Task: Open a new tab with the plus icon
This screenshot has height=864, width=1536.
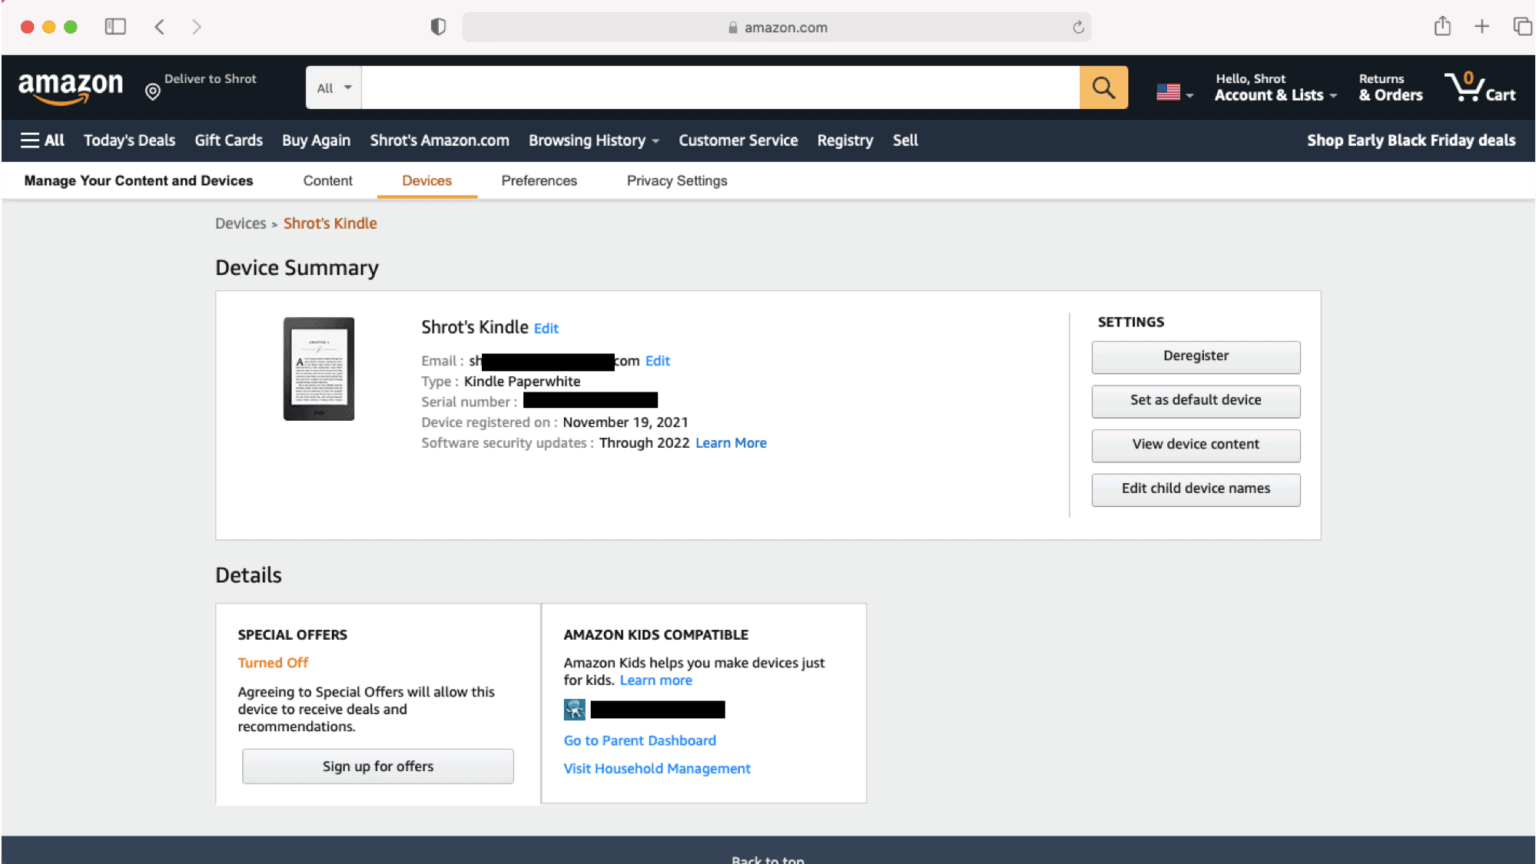Action: 1482,26
